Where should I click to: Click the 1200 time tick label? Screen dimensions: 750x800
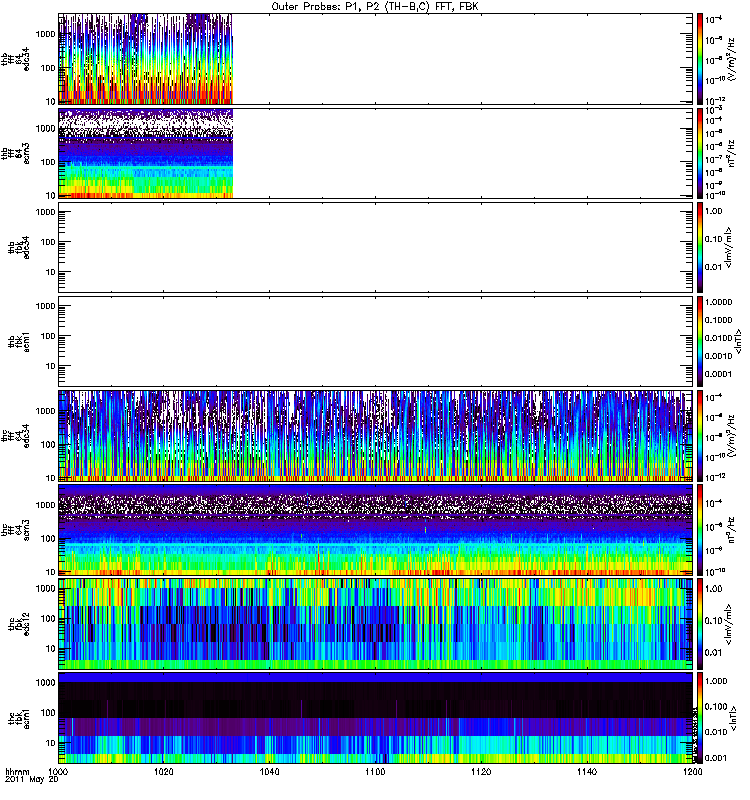(x=690, y=773)
